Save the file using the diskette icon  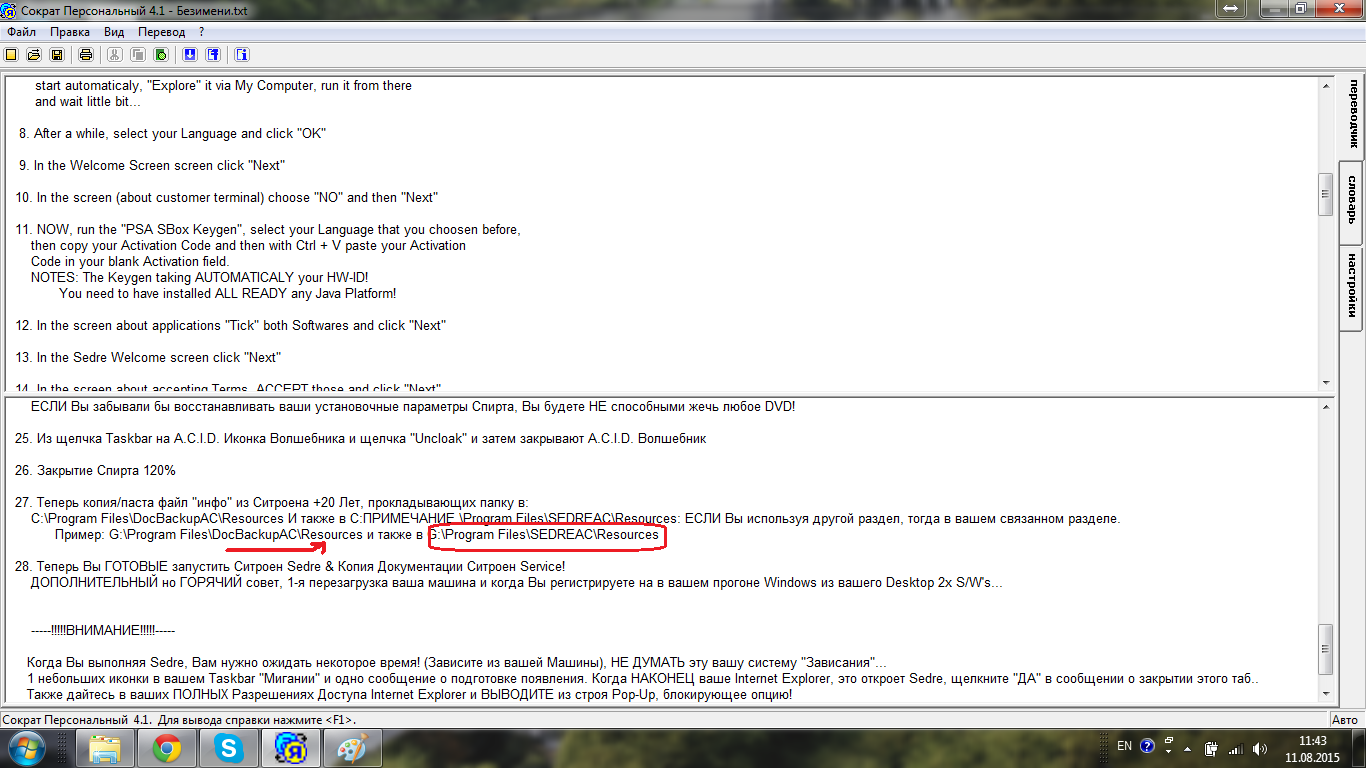[57, 54]
